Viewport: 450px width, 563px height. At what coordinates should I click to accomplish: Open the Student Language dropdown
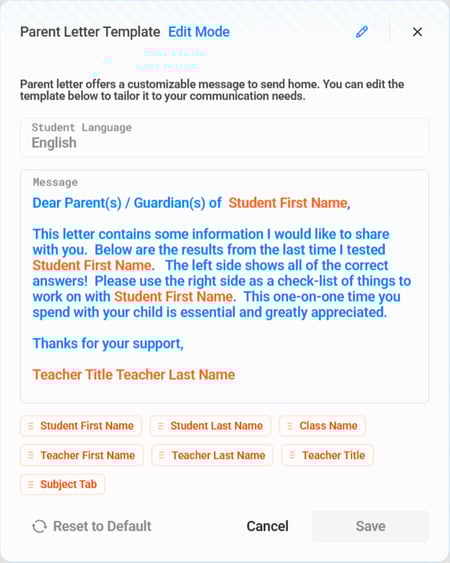coord(224,138)
